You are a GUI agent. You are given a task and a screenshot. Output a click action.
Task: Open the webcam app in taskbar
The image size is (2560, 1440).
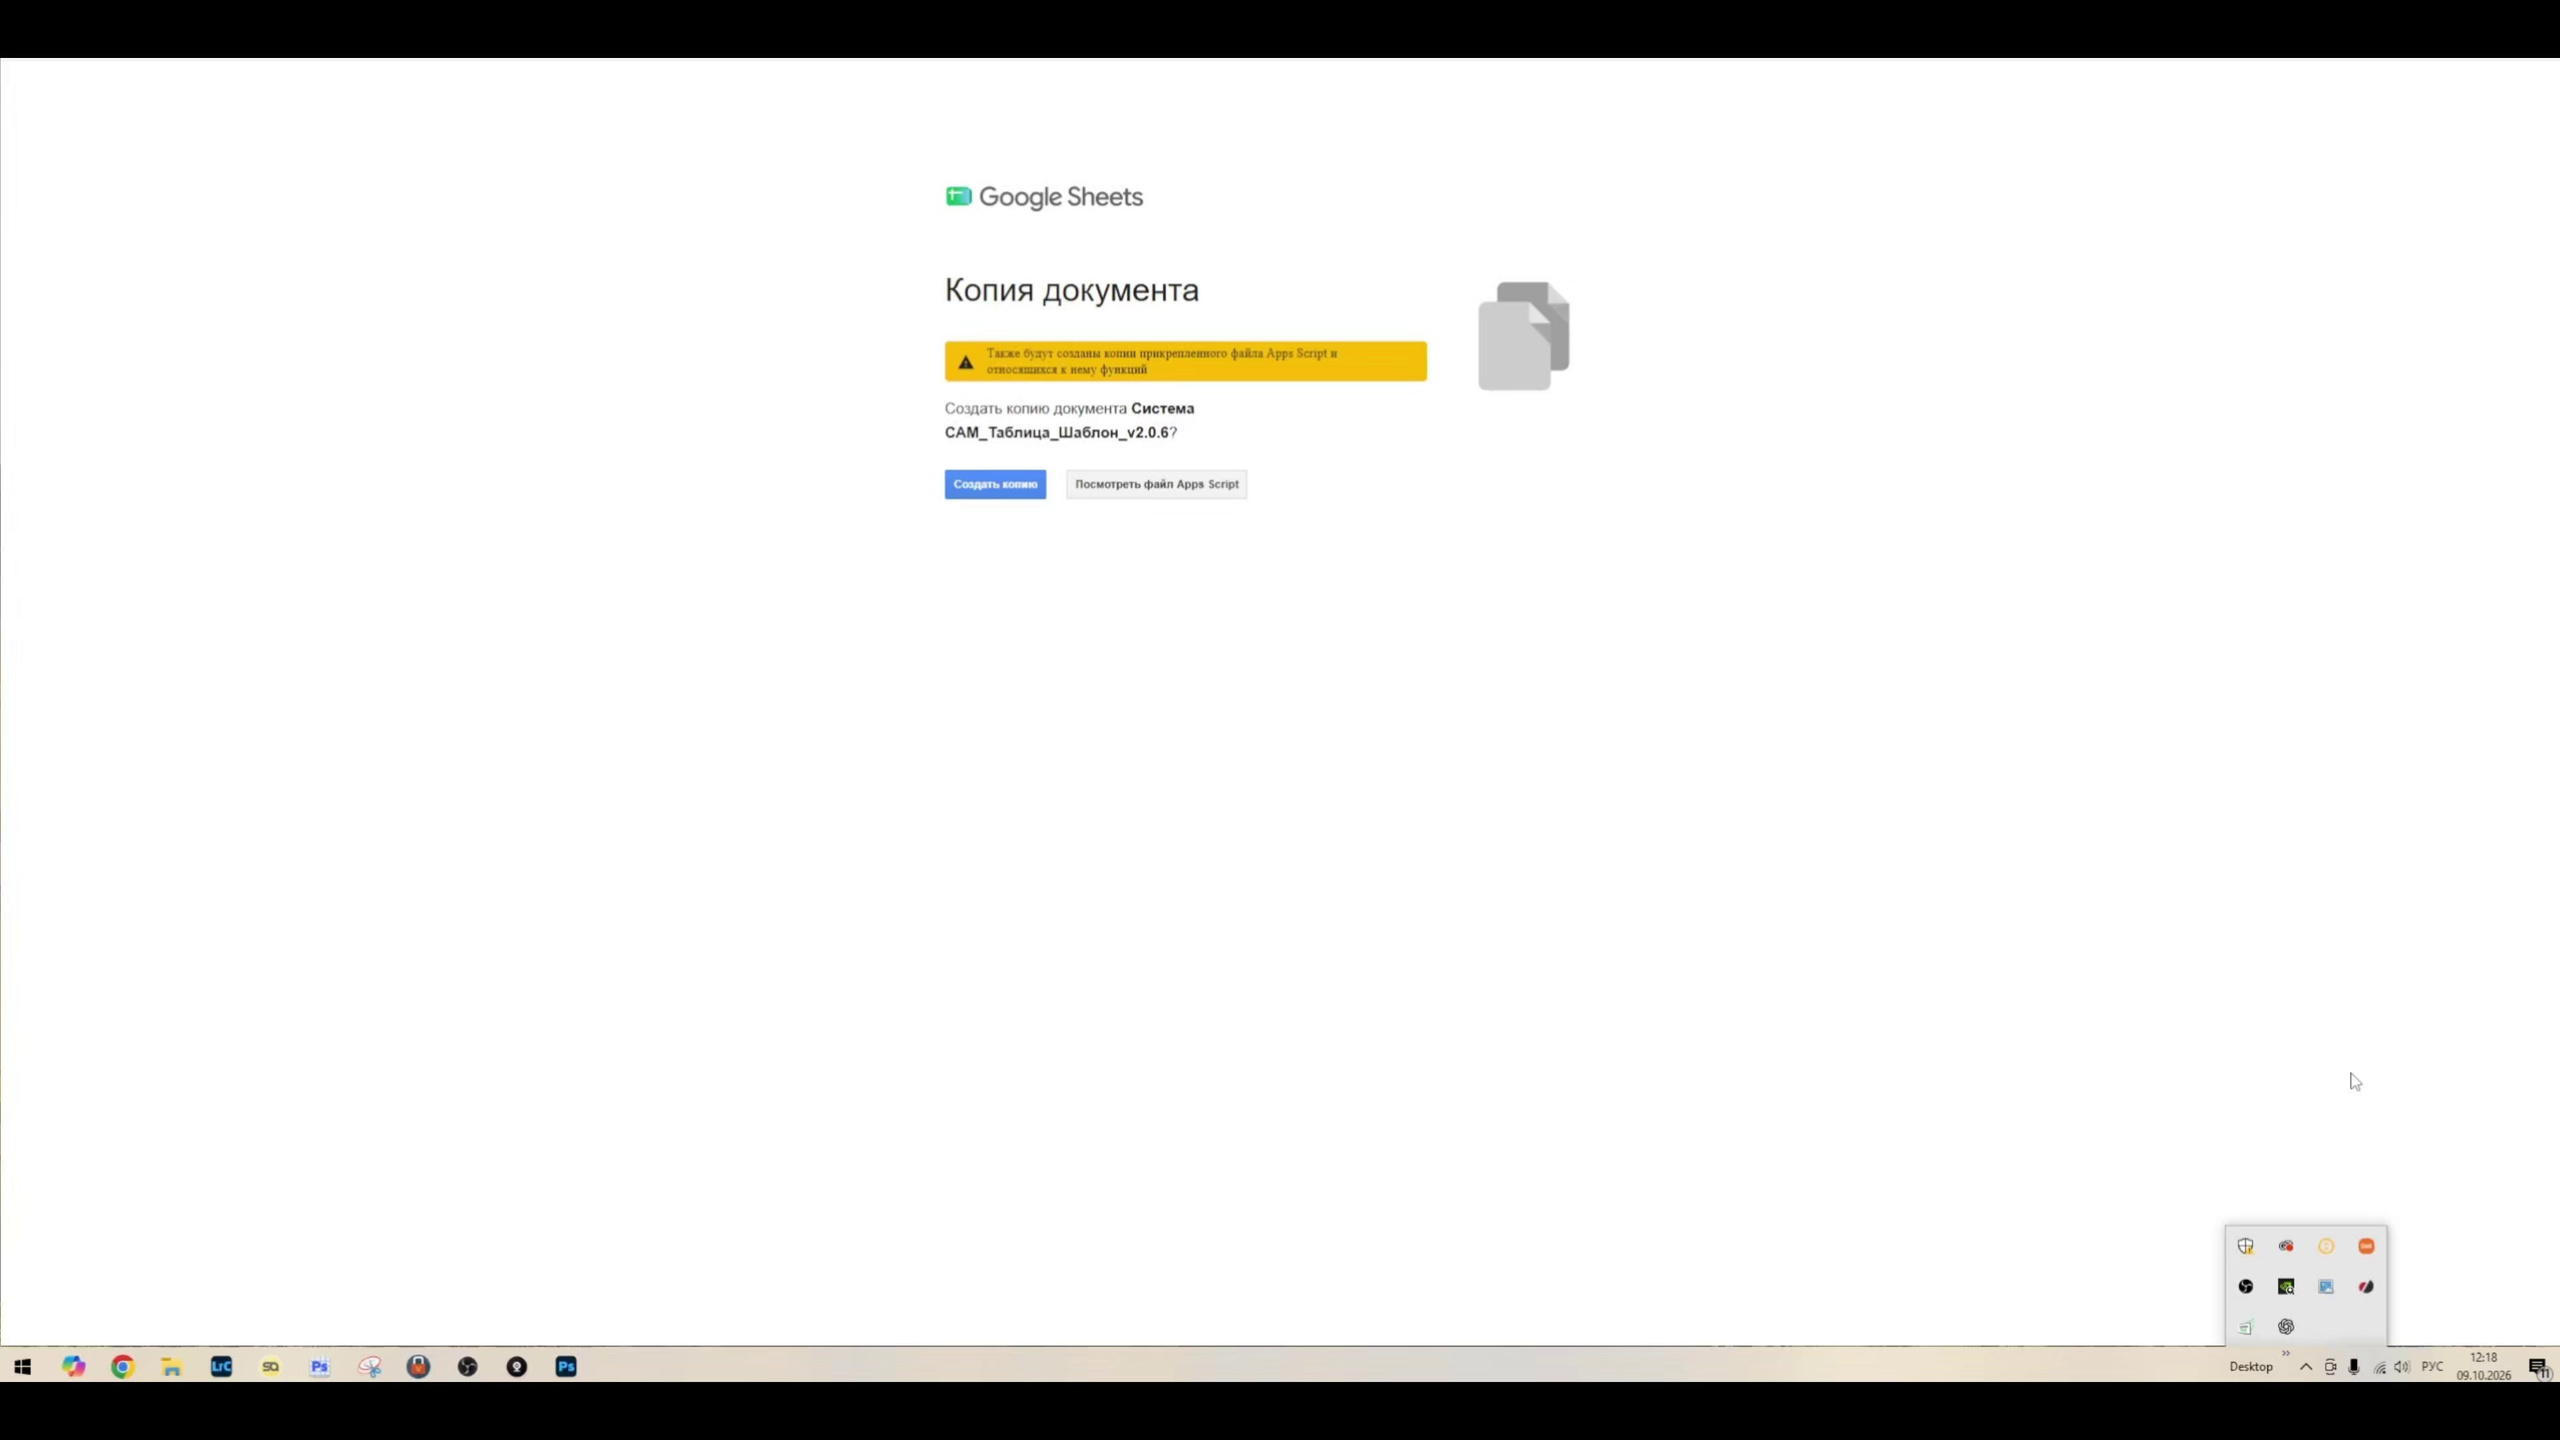coord(516,1367)
